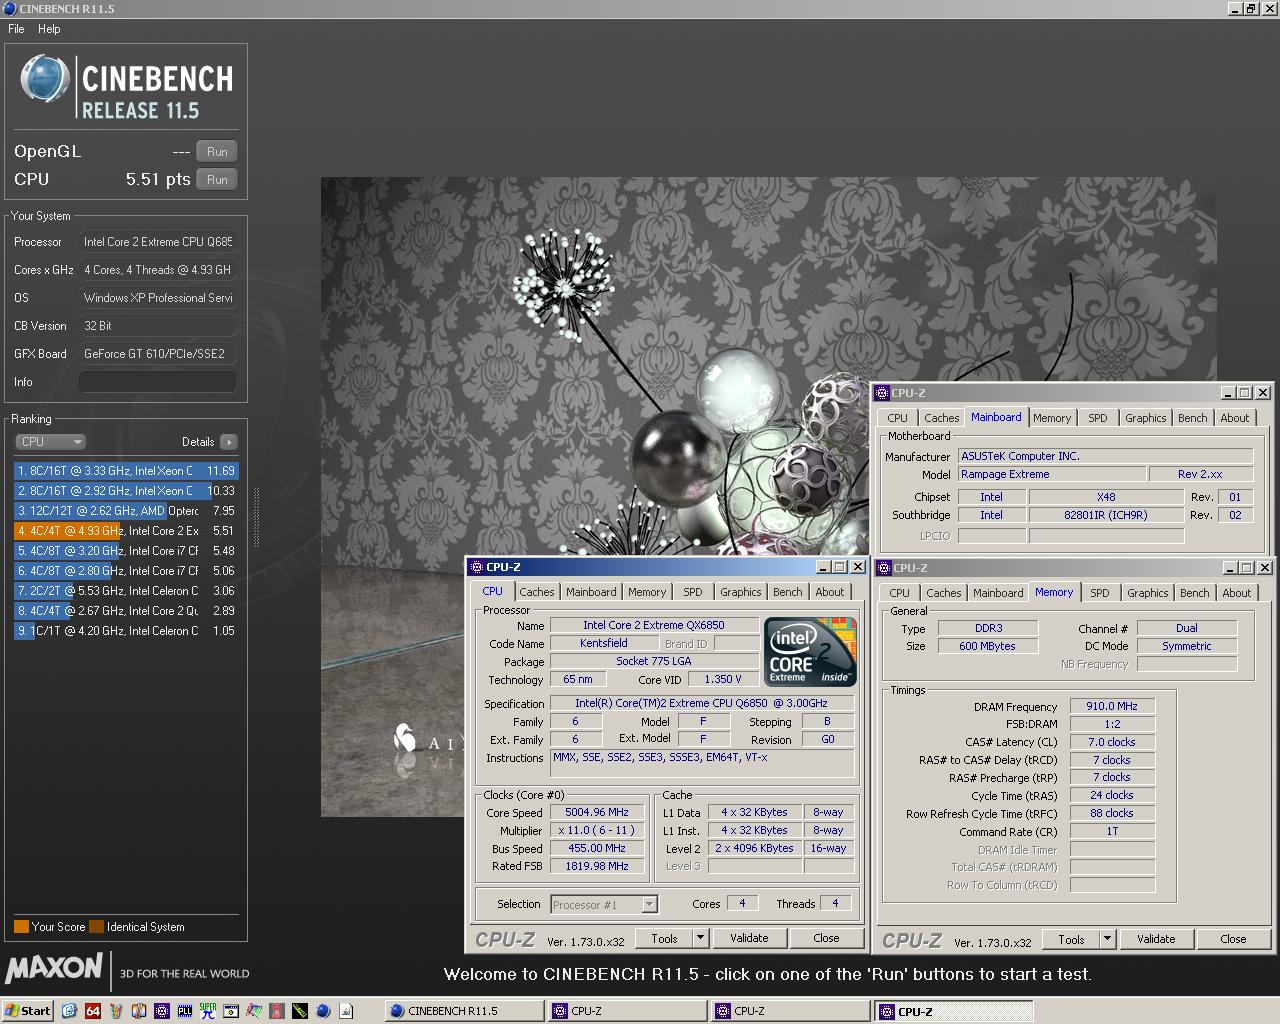Open Caches tab in CPU-Z Memory window
This screenshot has width=1280, height=1024.
coord(943,593)
